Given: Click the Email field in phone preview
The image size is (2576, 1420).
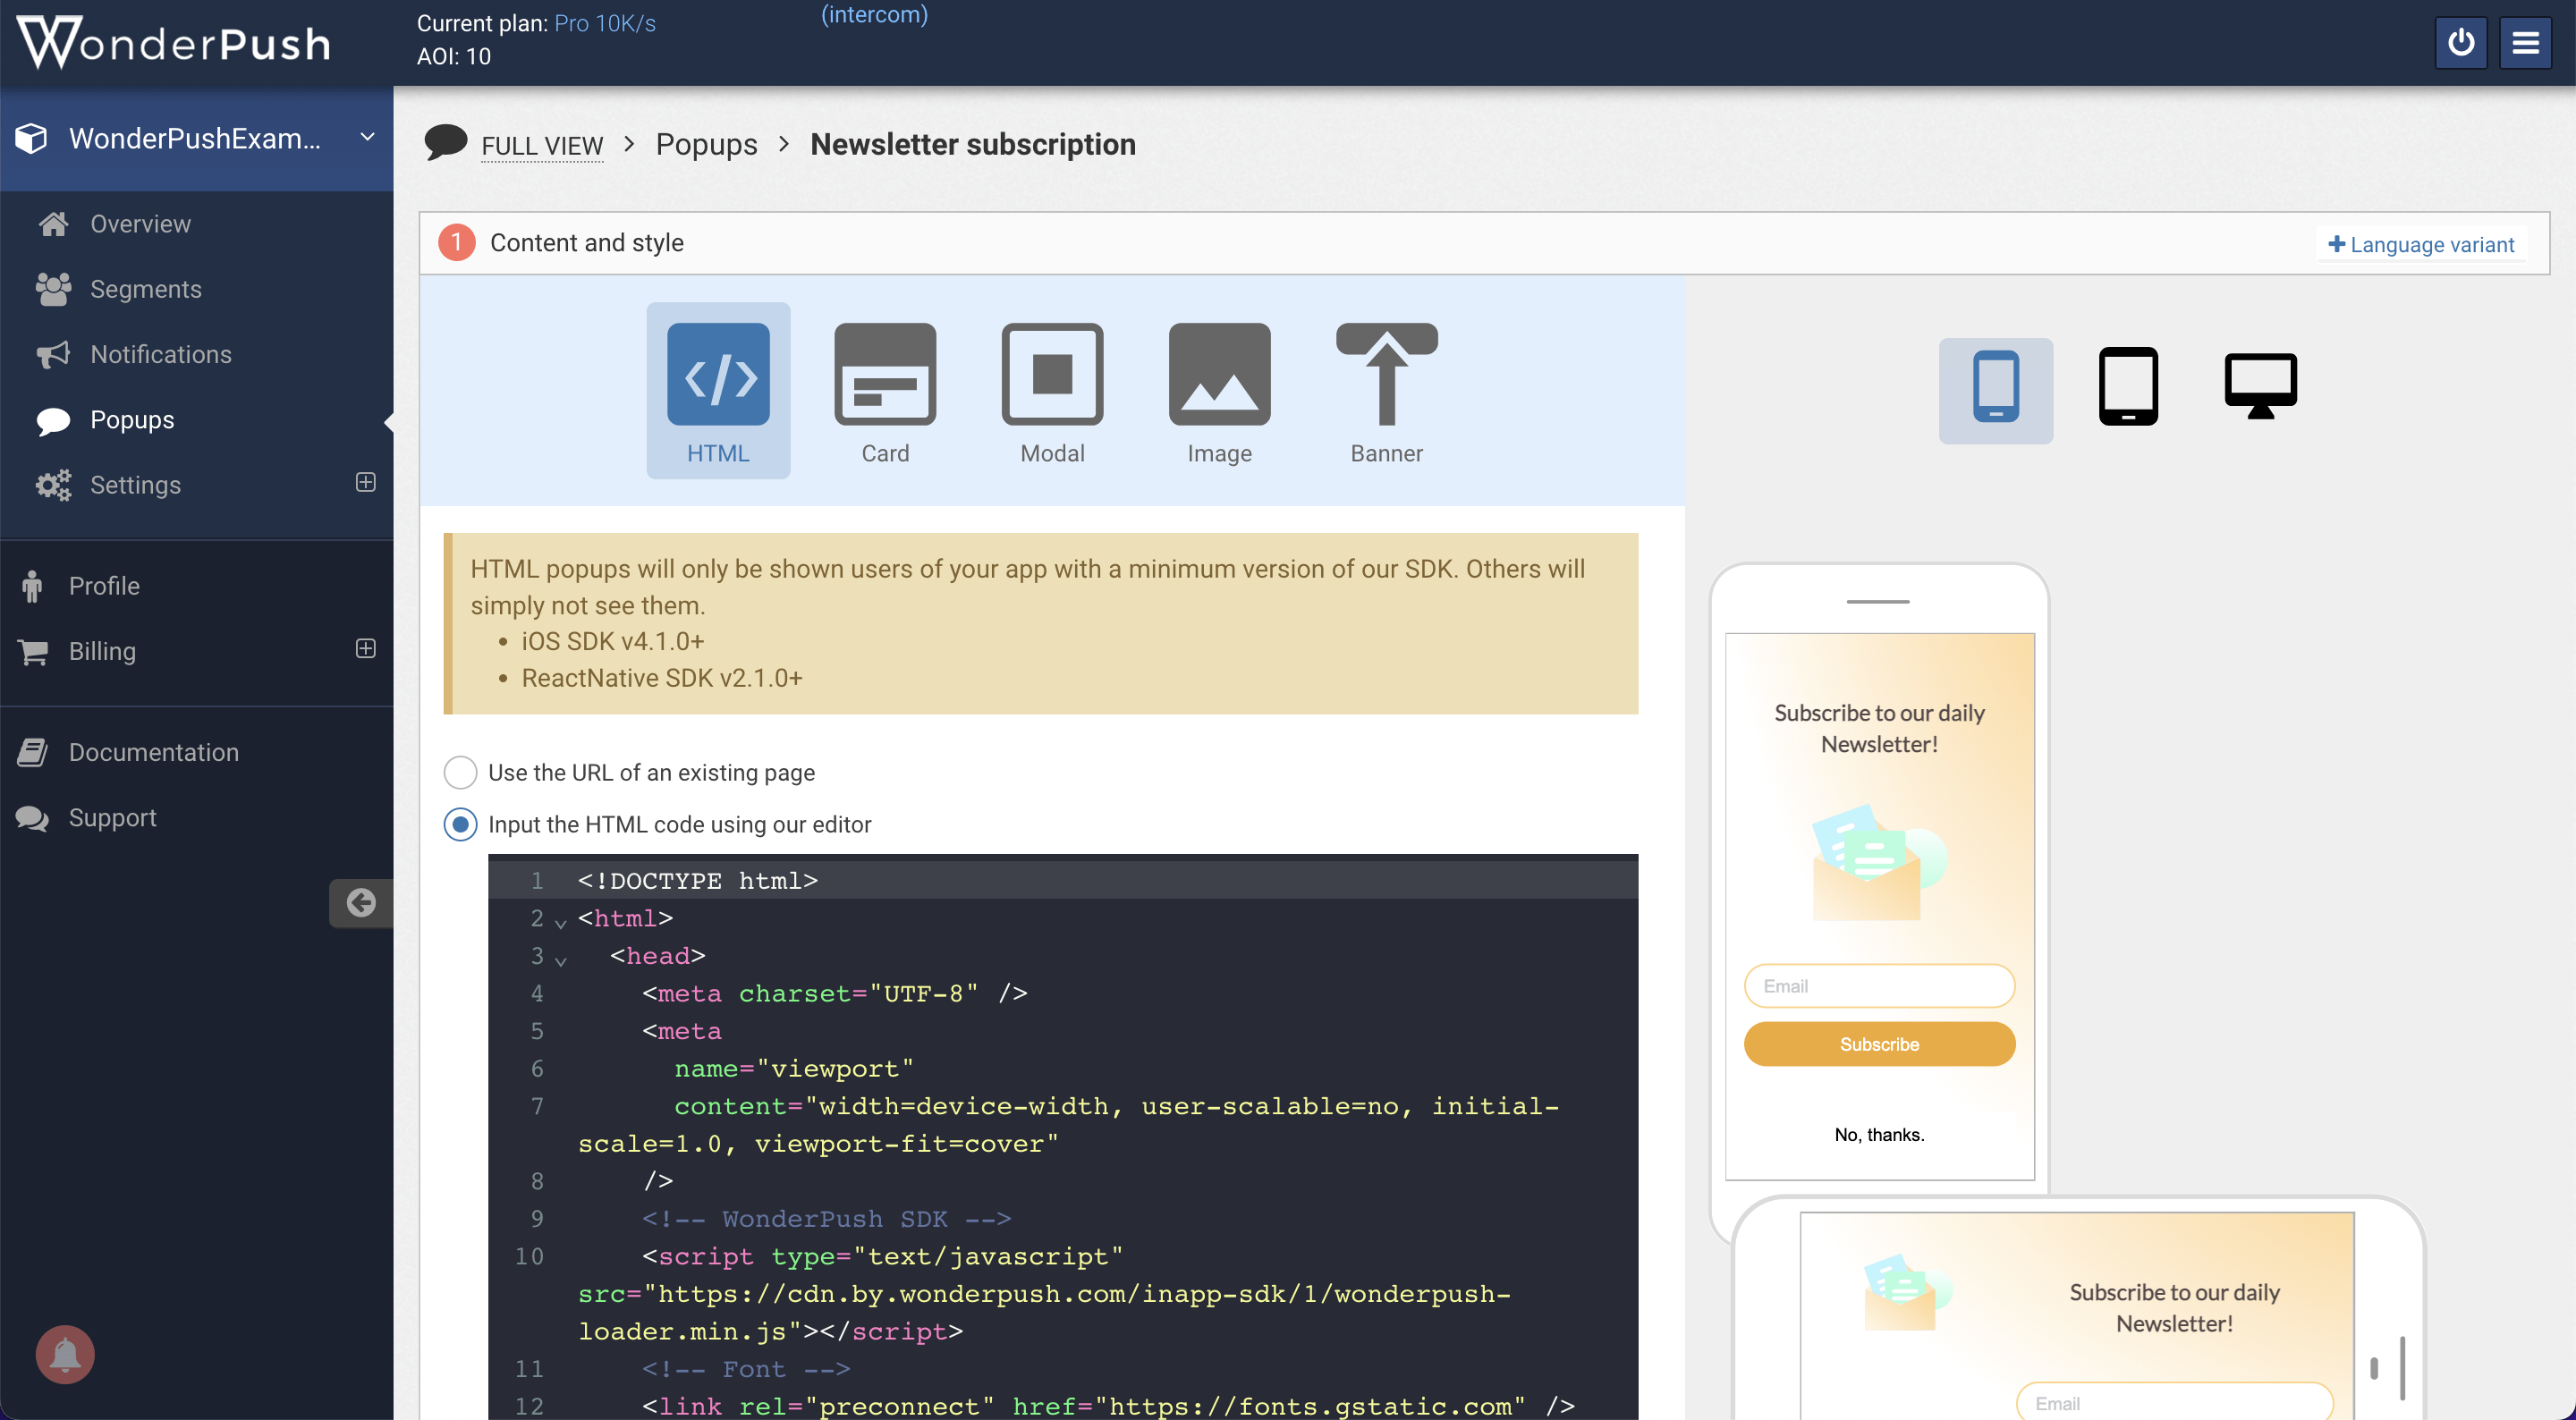Looking at the screenshot, I should (x=1879, y=985).
